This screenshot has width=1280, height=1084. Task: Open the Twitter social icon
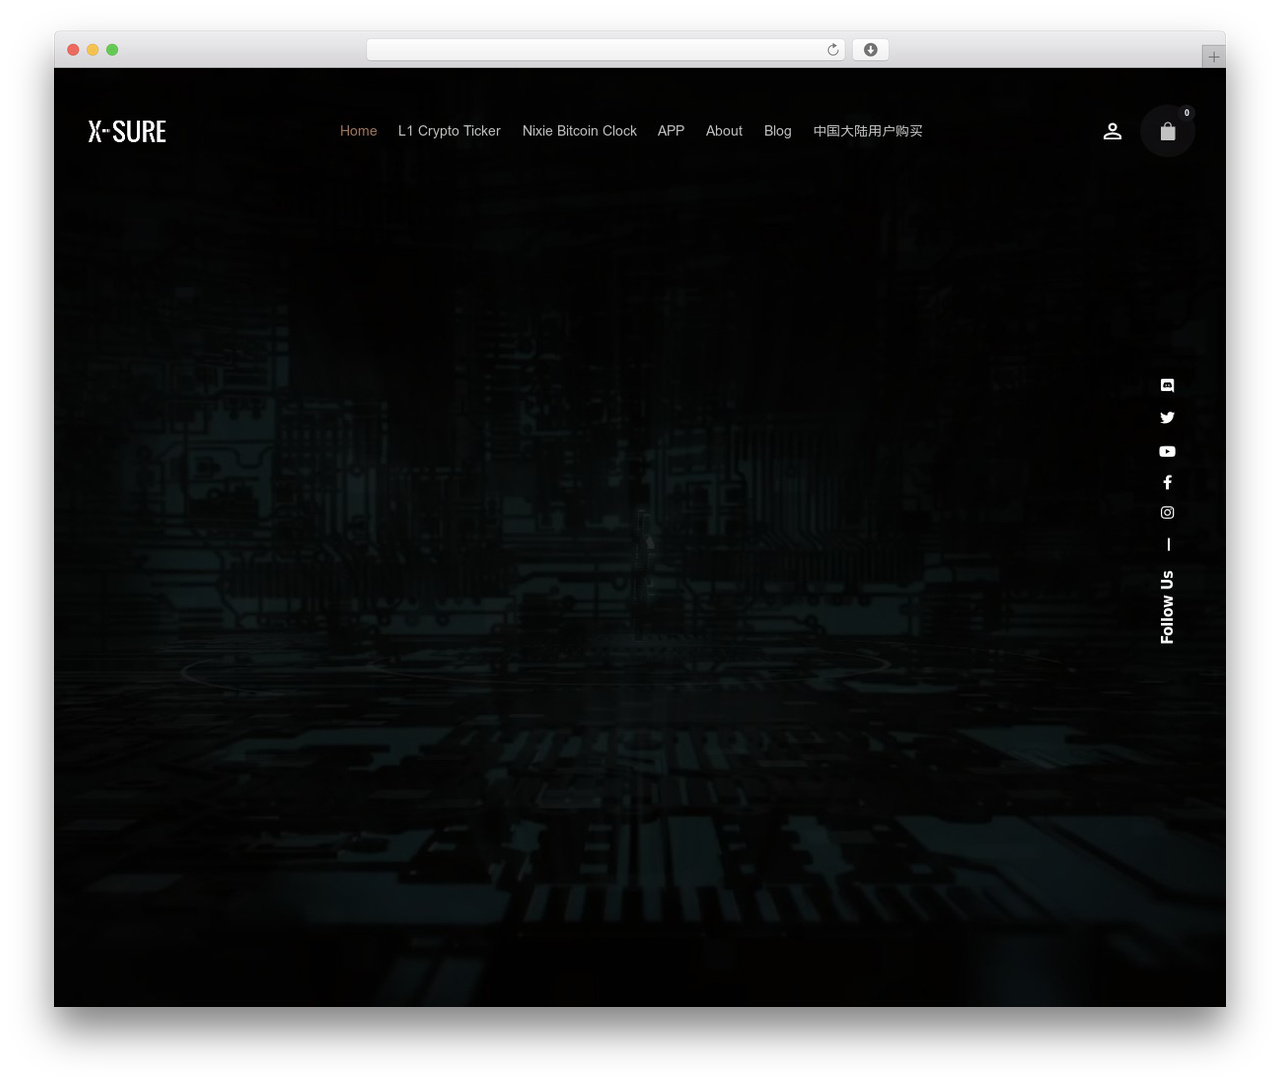(x=1167, y=418)
